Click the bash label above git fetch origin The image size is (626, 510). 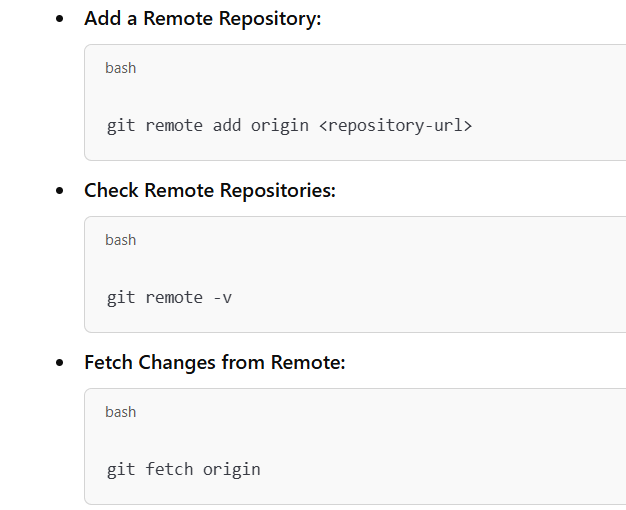[x=120, y=412]
